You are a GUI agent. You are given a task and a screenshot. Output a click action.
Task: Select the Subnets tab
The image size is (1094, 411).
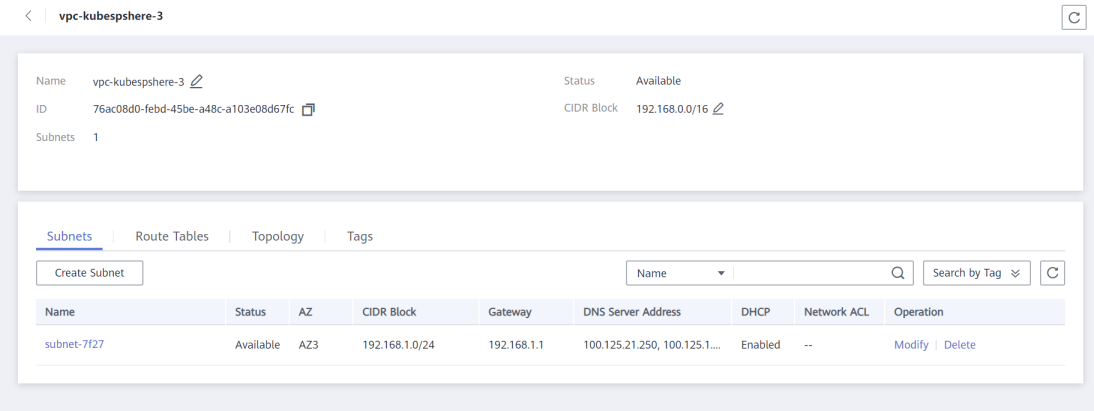(69, 237)
